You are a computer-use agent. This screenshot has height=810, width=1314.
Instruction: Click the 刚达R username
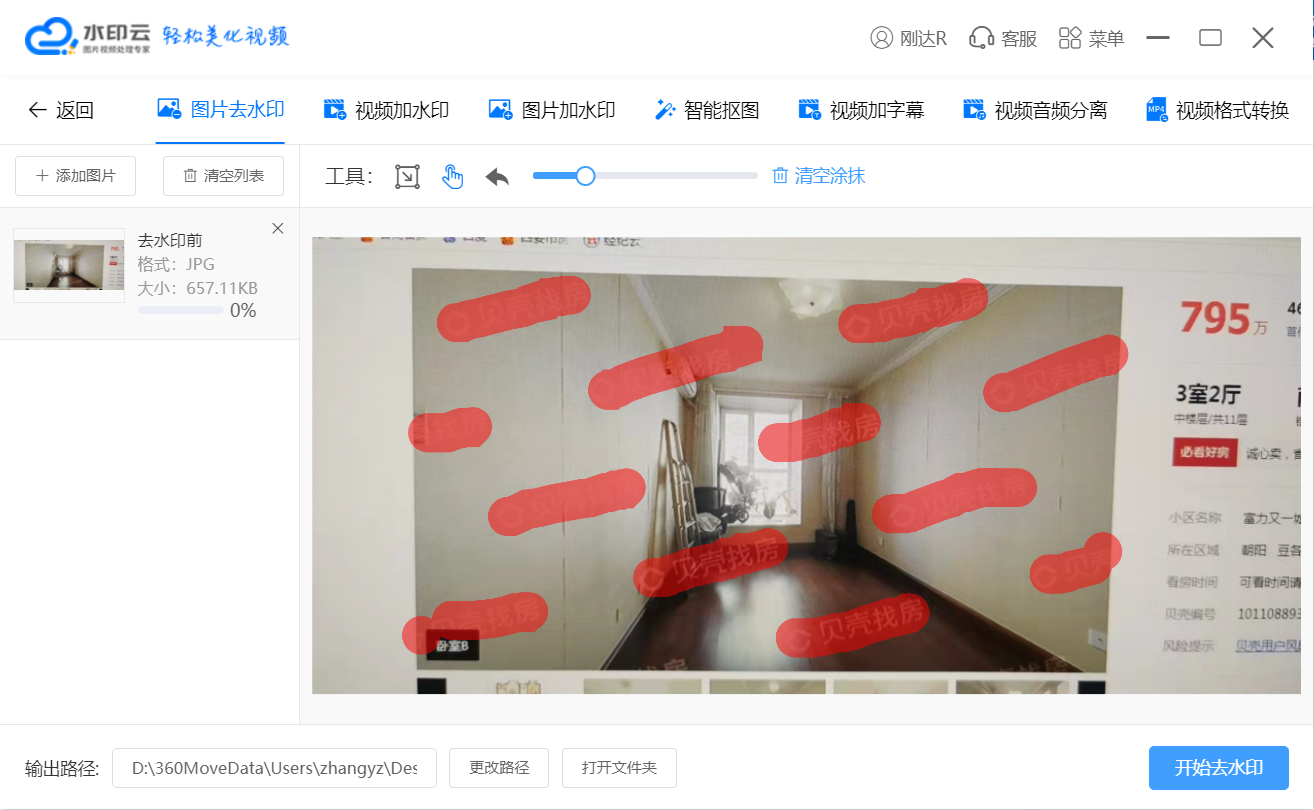click(x=923, y=38)
